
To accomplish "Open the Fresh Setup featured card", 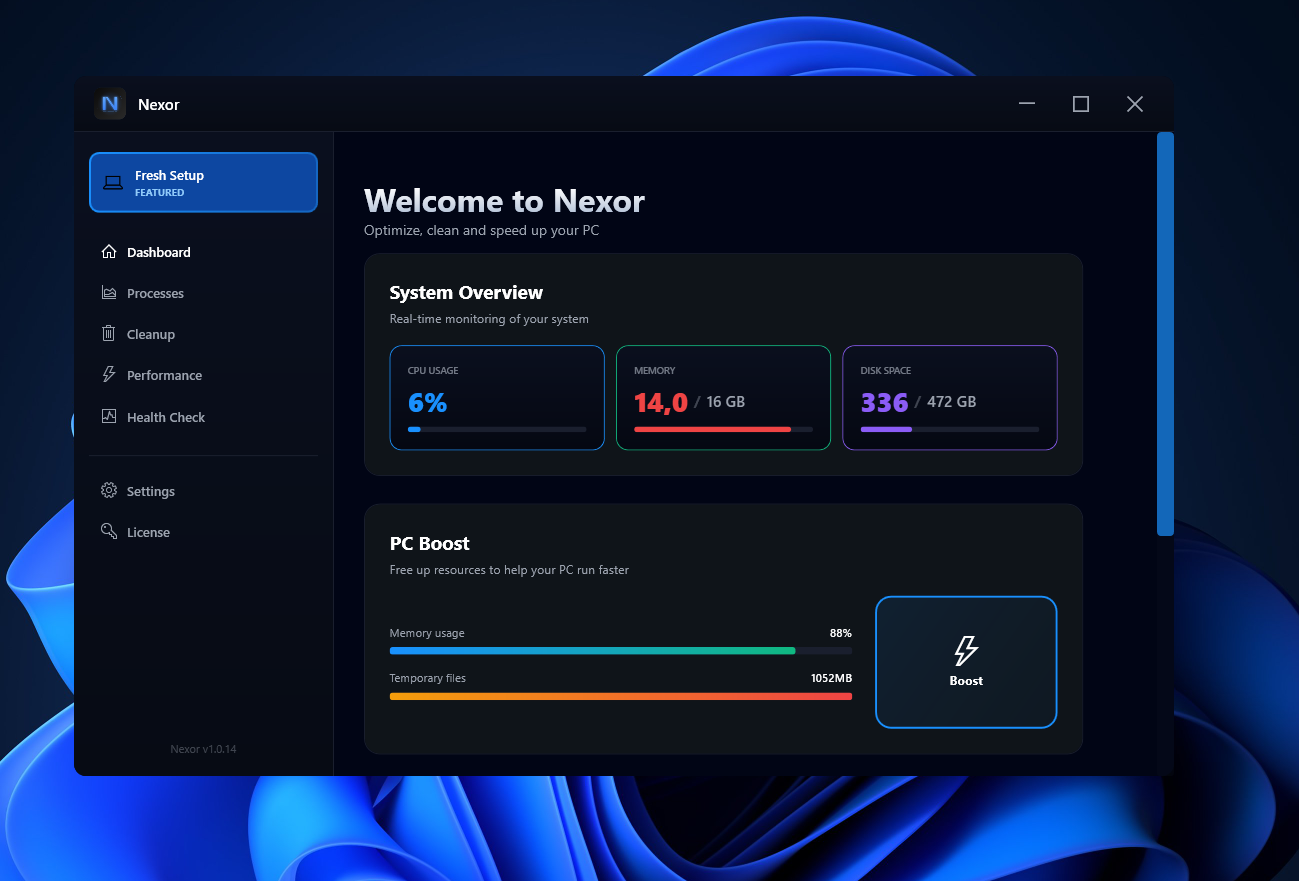I will click(x=203, y=182).
